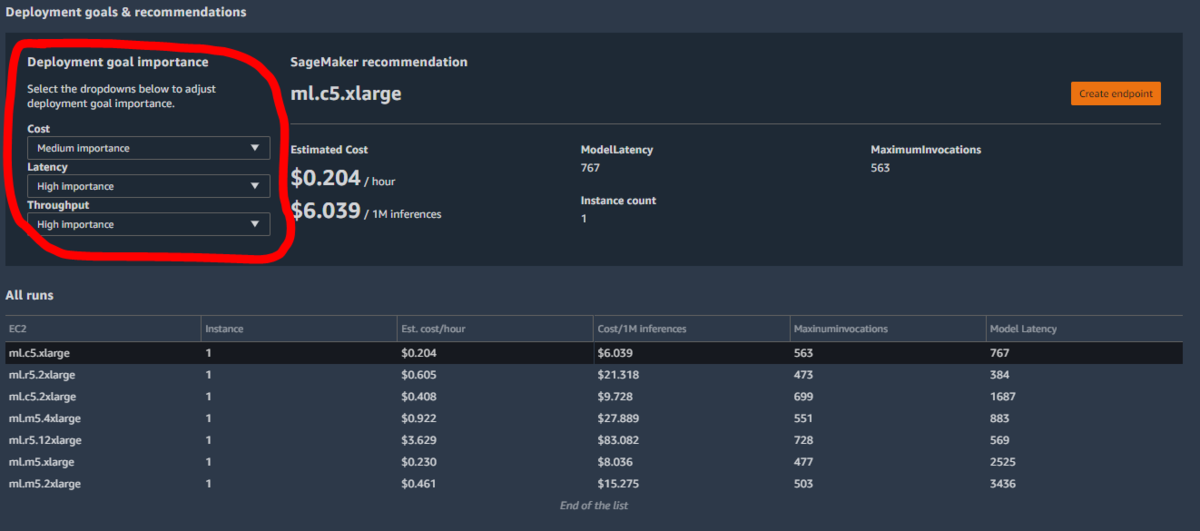Click the 473 invocations cell
Screen dimensions: 1200x531
coord(803,375)
